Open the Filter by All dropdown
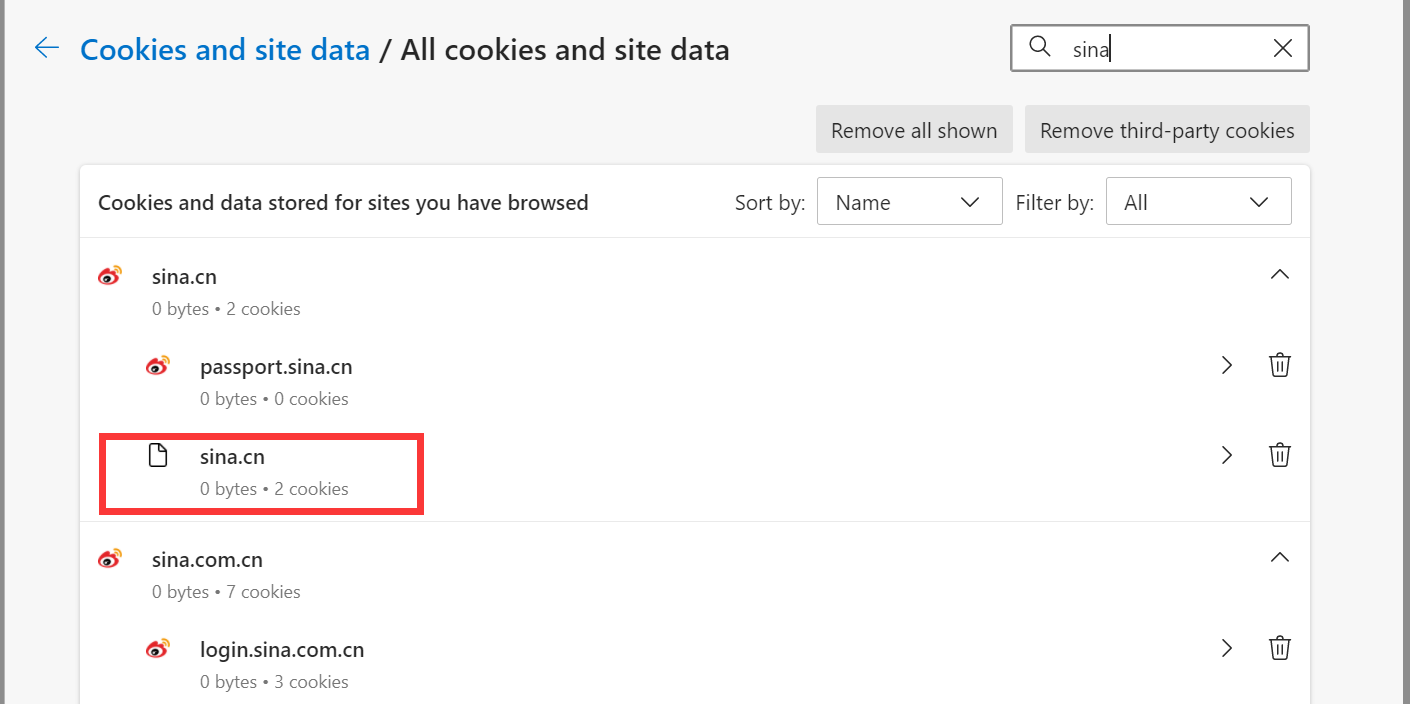Image resolution: width=1410 pixels, height=704 pixels. (x=1198, y=202)
